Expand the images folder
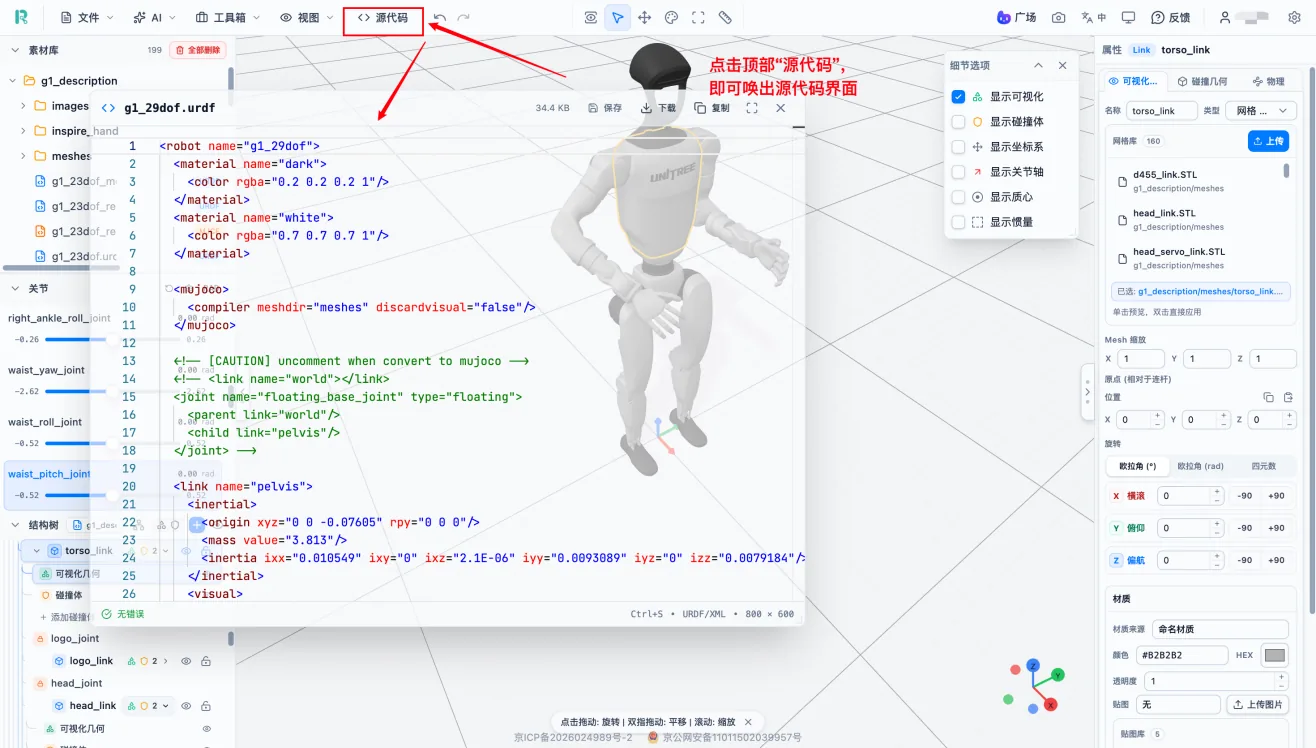1316x748 pixels. coord(24,106)
